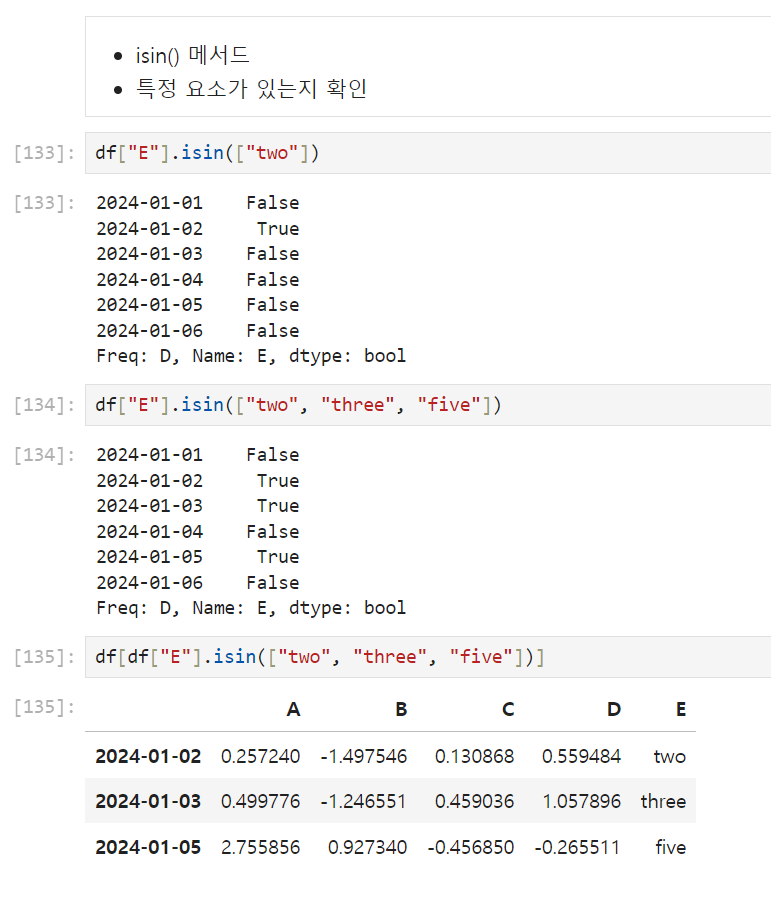
Task: Select code cell 134 input line
Action: 428,405
